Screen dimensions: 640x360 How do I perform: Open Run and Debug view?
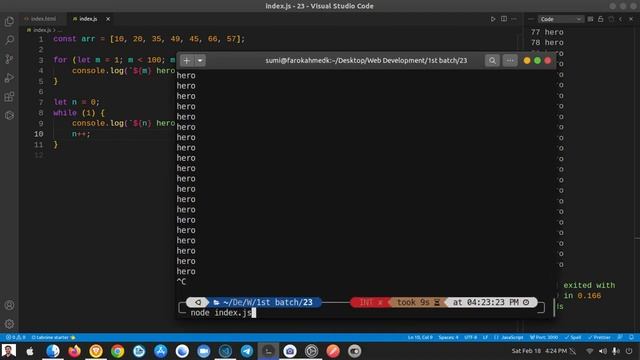click(9, 78)
